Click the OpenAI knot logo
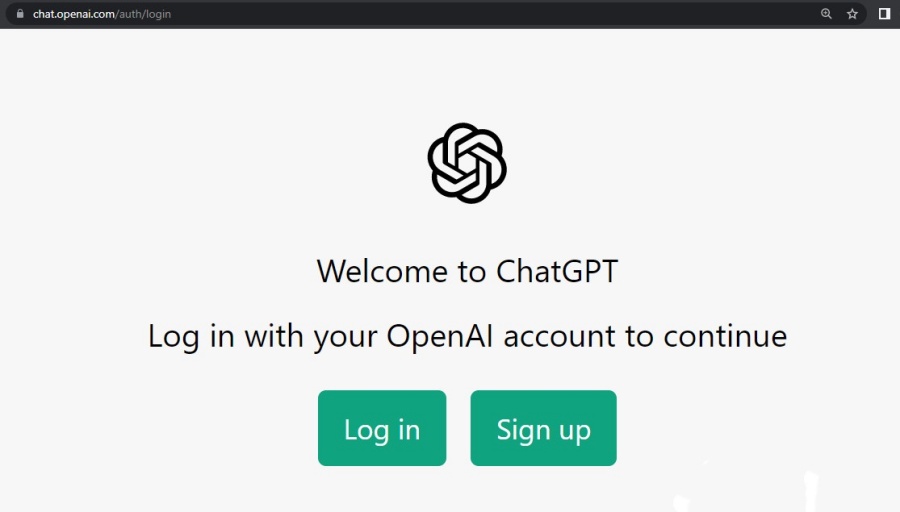 click(x=467, y=163)
